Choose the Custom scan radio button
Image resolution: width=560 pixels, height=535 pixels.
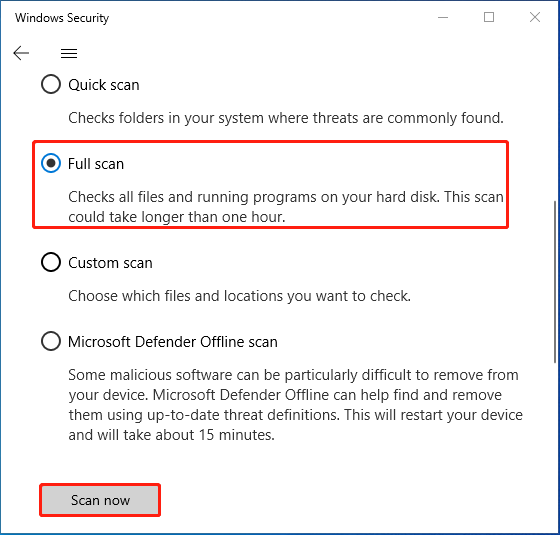[x=51, y=262]
